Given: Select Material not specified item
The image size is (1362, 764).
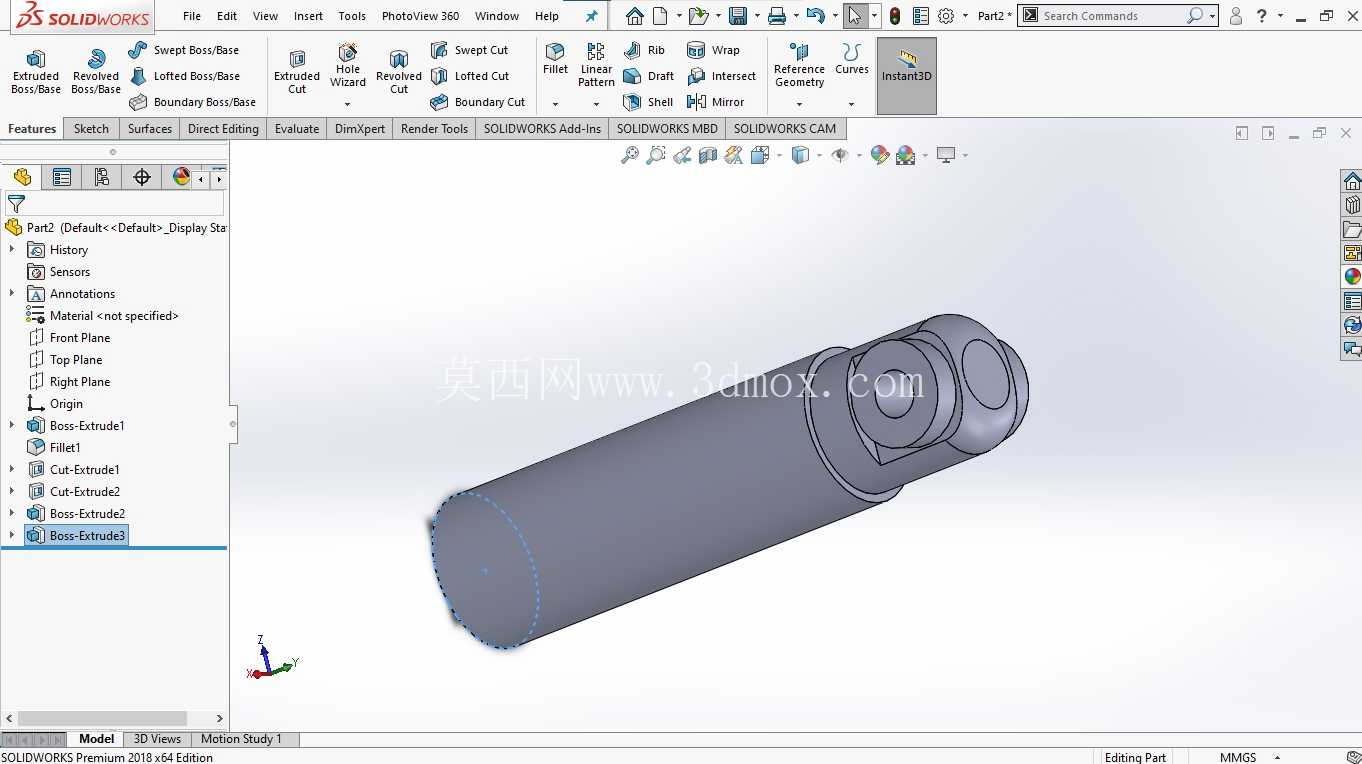Looking at the screenshot, I should click(114, 316).
